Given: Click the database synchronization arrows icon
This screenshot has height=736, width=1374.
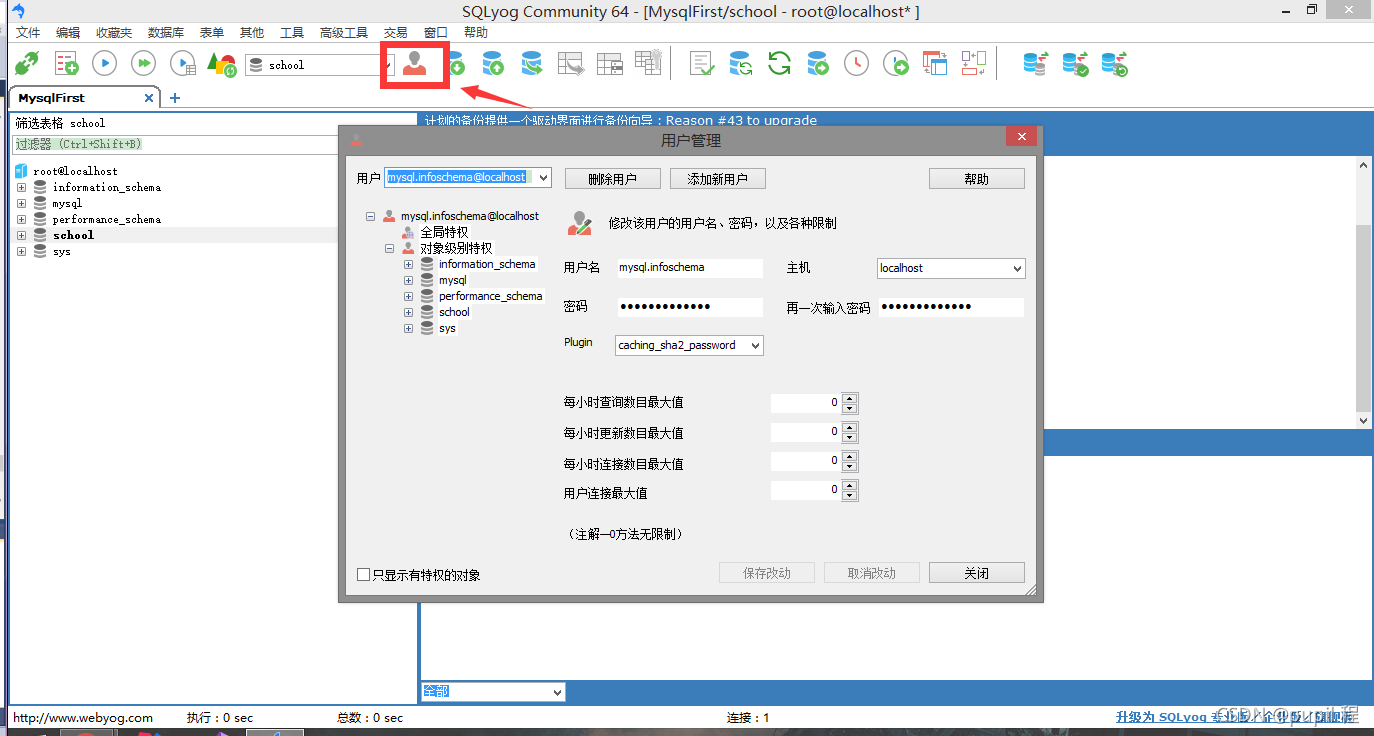Looking at the screenshot, I should coord(741,64).
